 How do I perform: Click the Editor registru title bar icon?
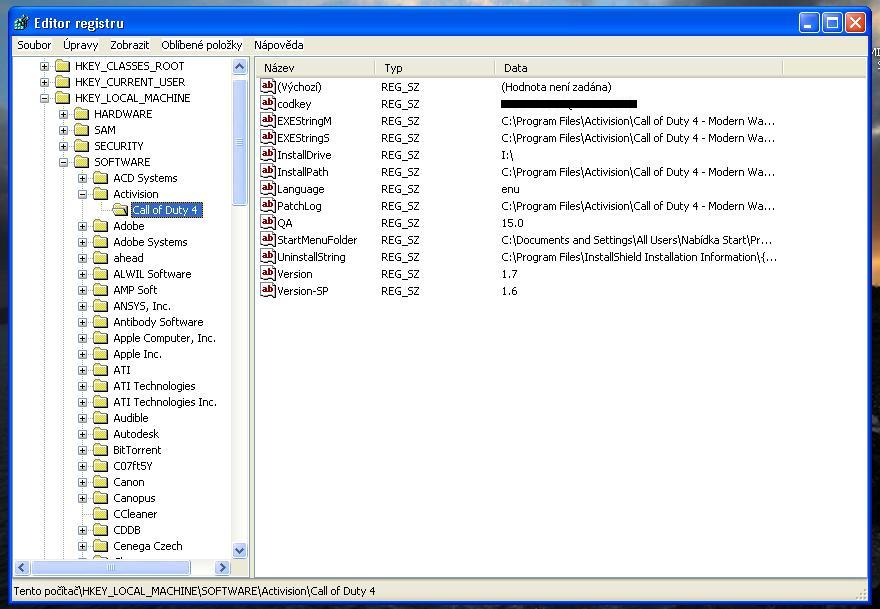[21, 23]
